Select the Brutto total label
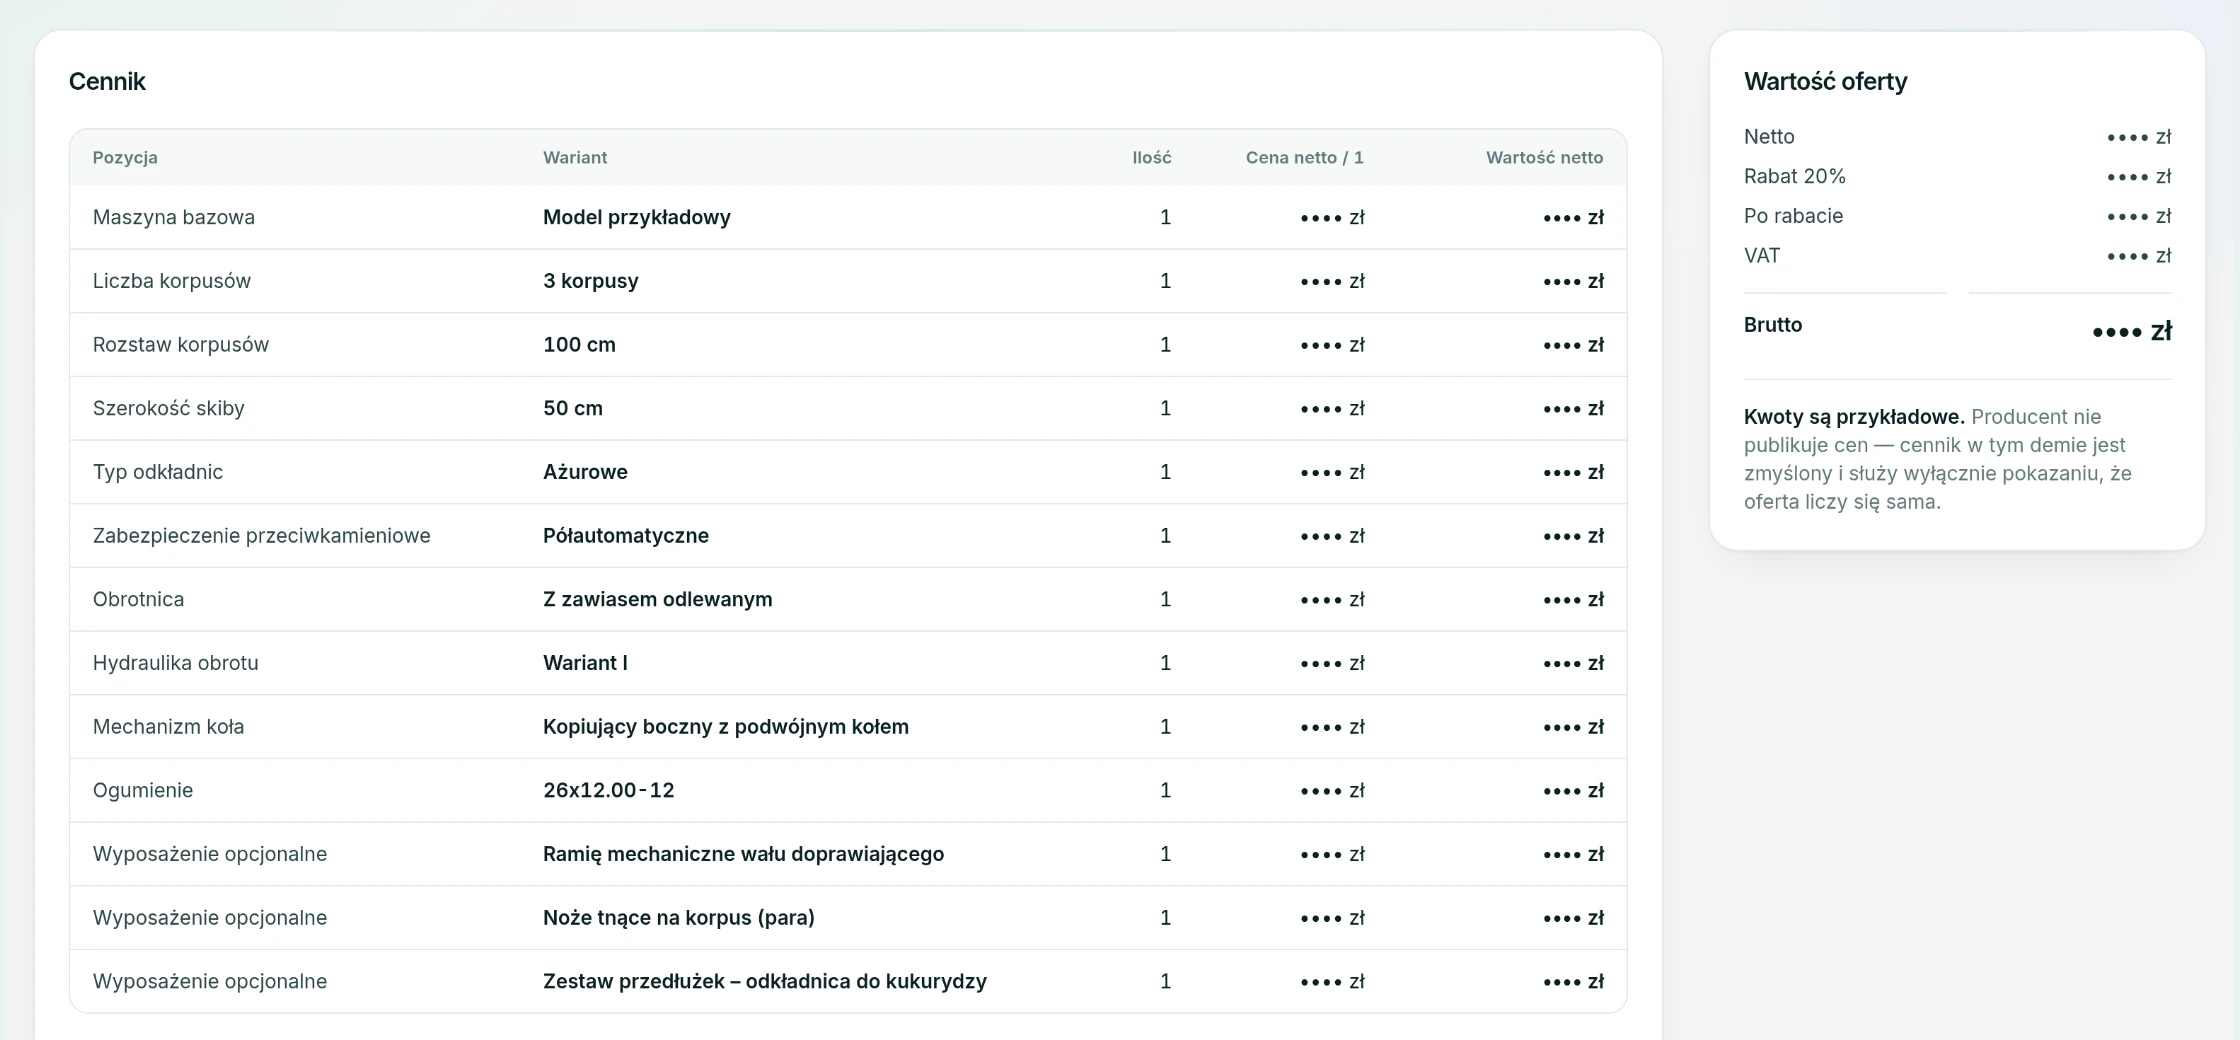 pyautogui.click(x=1773, y=324)
